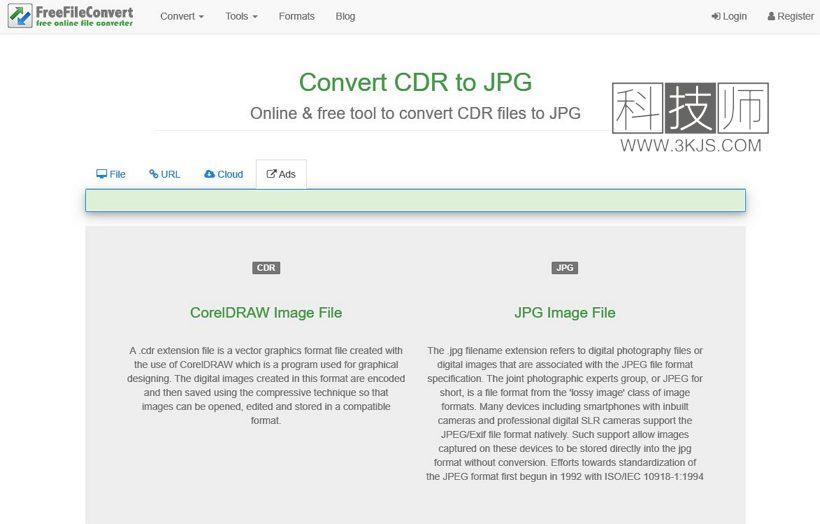Click the Convert CDR to JPG title
Screen dimensions: 820x524
(x=415, y=82)
